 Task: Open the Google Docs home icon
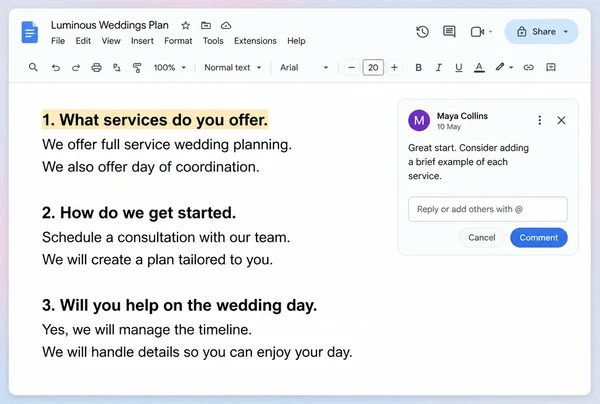tap(30, 33)
